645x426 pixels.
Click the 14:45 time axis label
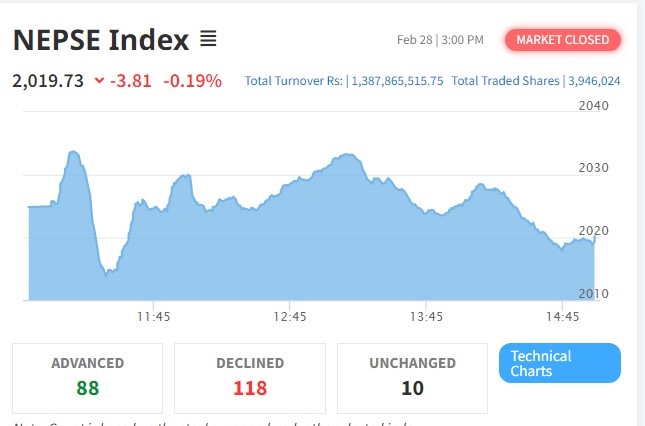[562, 316]
